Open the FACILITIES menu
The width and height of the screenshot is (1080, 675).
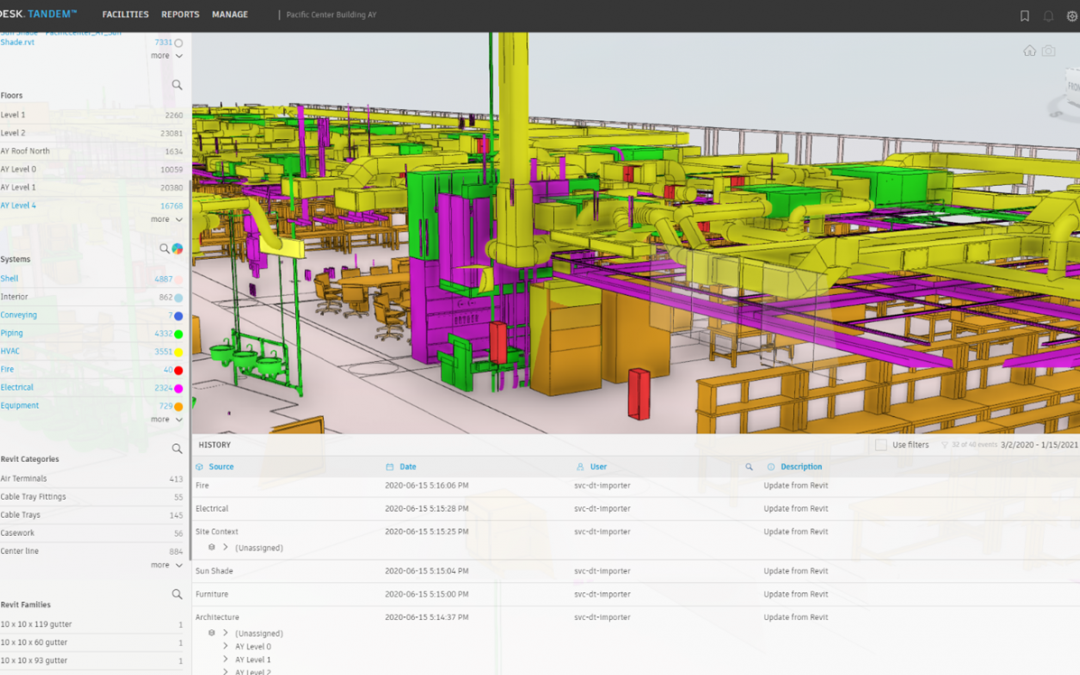[x=125, y=14]
